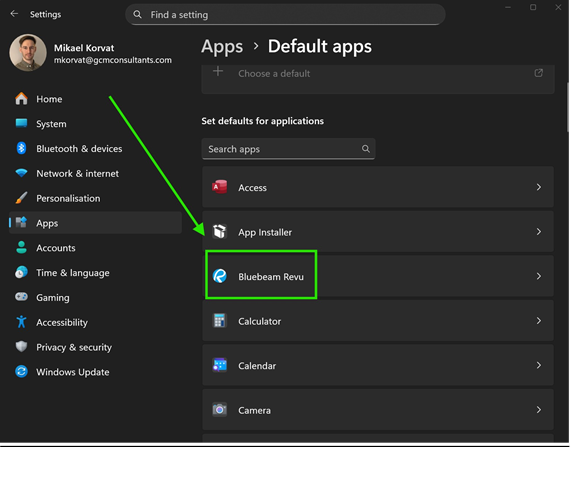Click the Search apps magnifier icon

(365, 149)
